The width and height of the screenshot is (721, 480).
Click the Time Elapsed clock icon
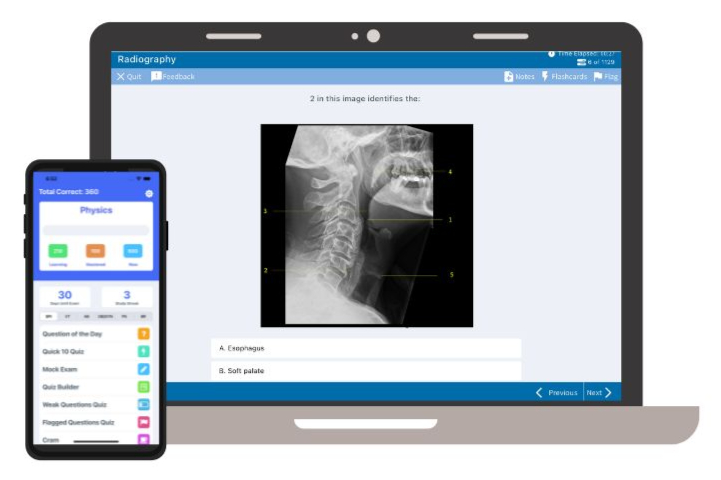tap(551, 54)
